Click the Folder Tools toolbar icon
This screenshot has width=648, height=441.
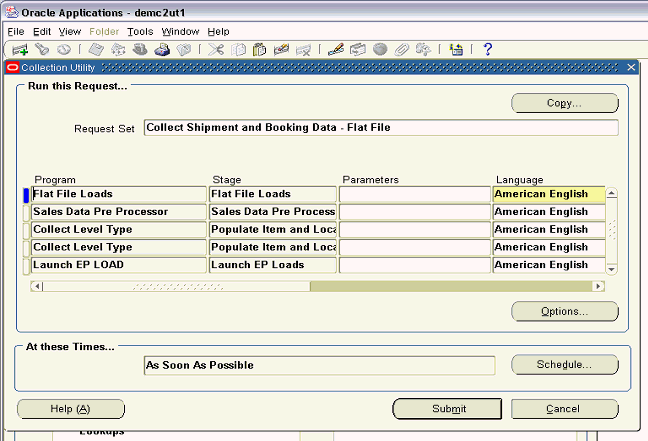[x=423, y=50]
